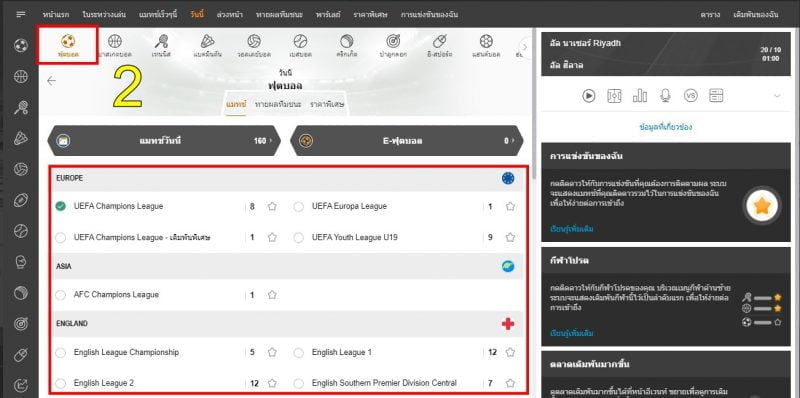The width and height of the screenshot is (800, 398).
Task: Choose volleyball in top sports carousel
Action: pos(254,45)
